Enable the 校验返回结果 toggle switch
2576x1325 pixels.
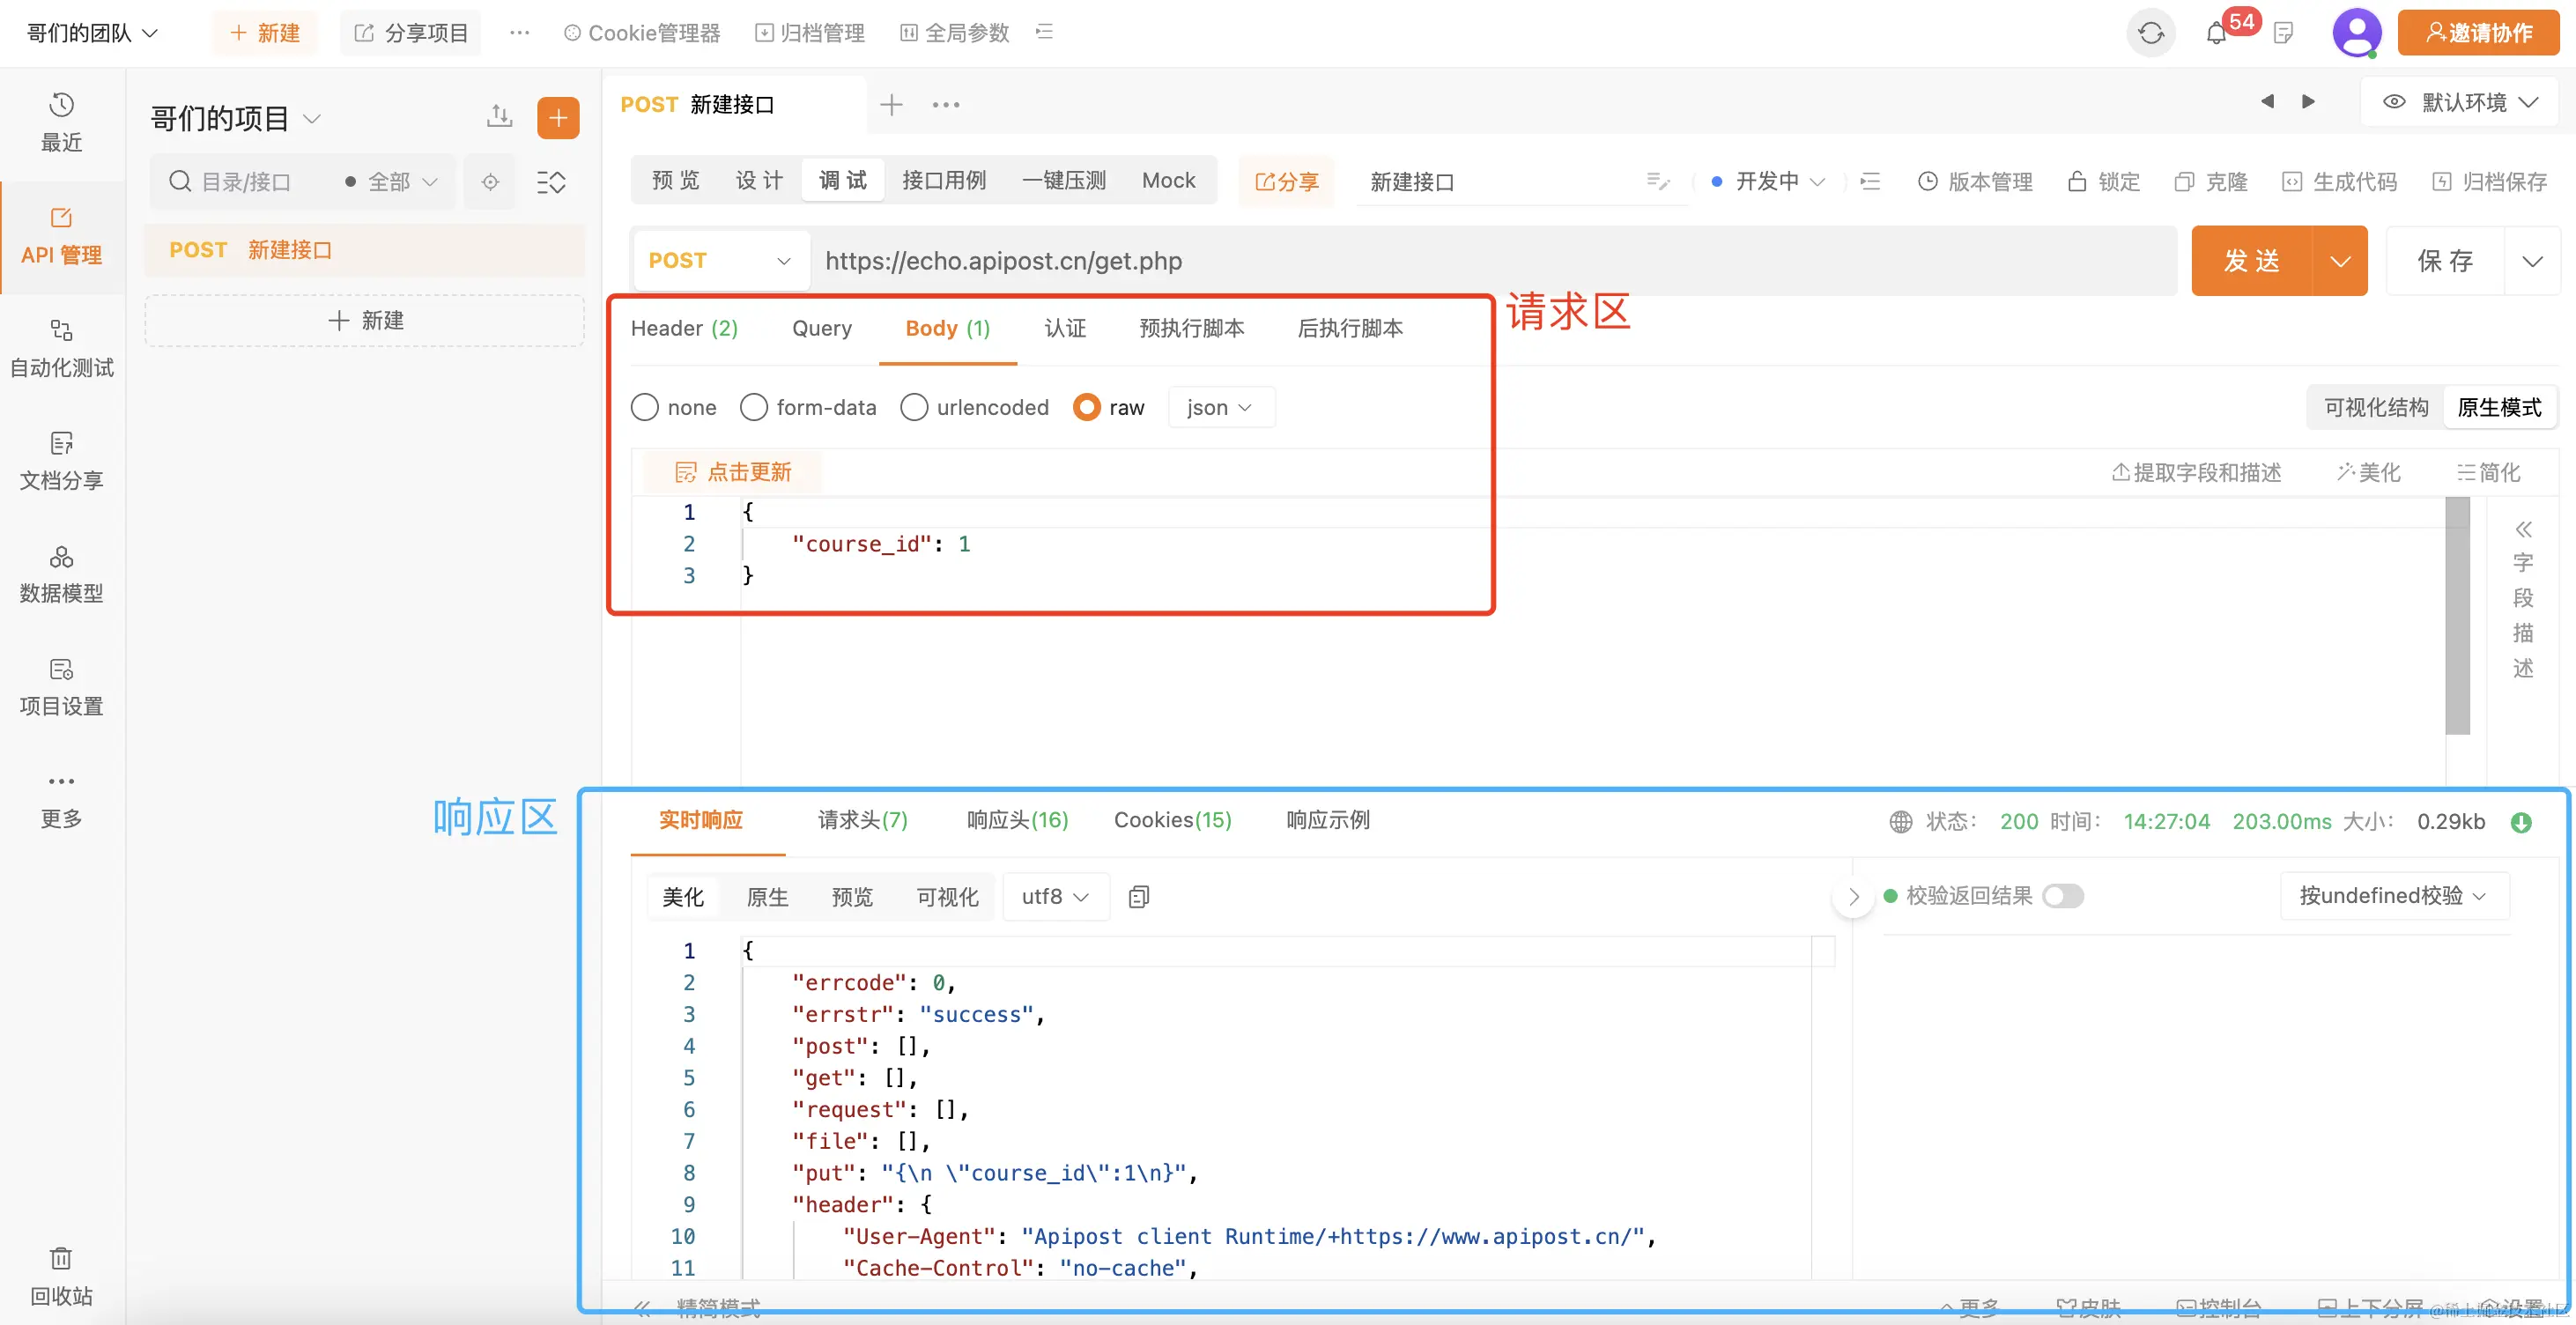coord(2062,896)
